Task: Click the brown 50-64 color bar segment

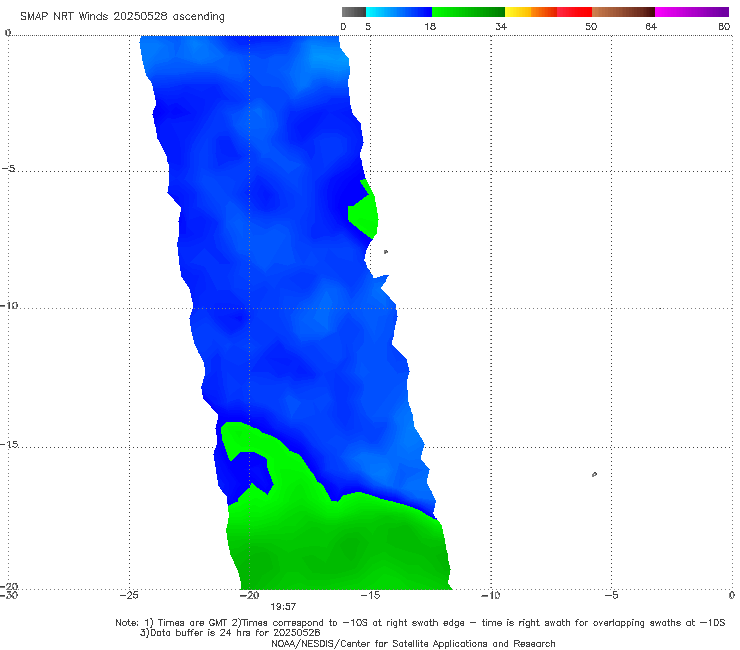Action: point(623,12)
